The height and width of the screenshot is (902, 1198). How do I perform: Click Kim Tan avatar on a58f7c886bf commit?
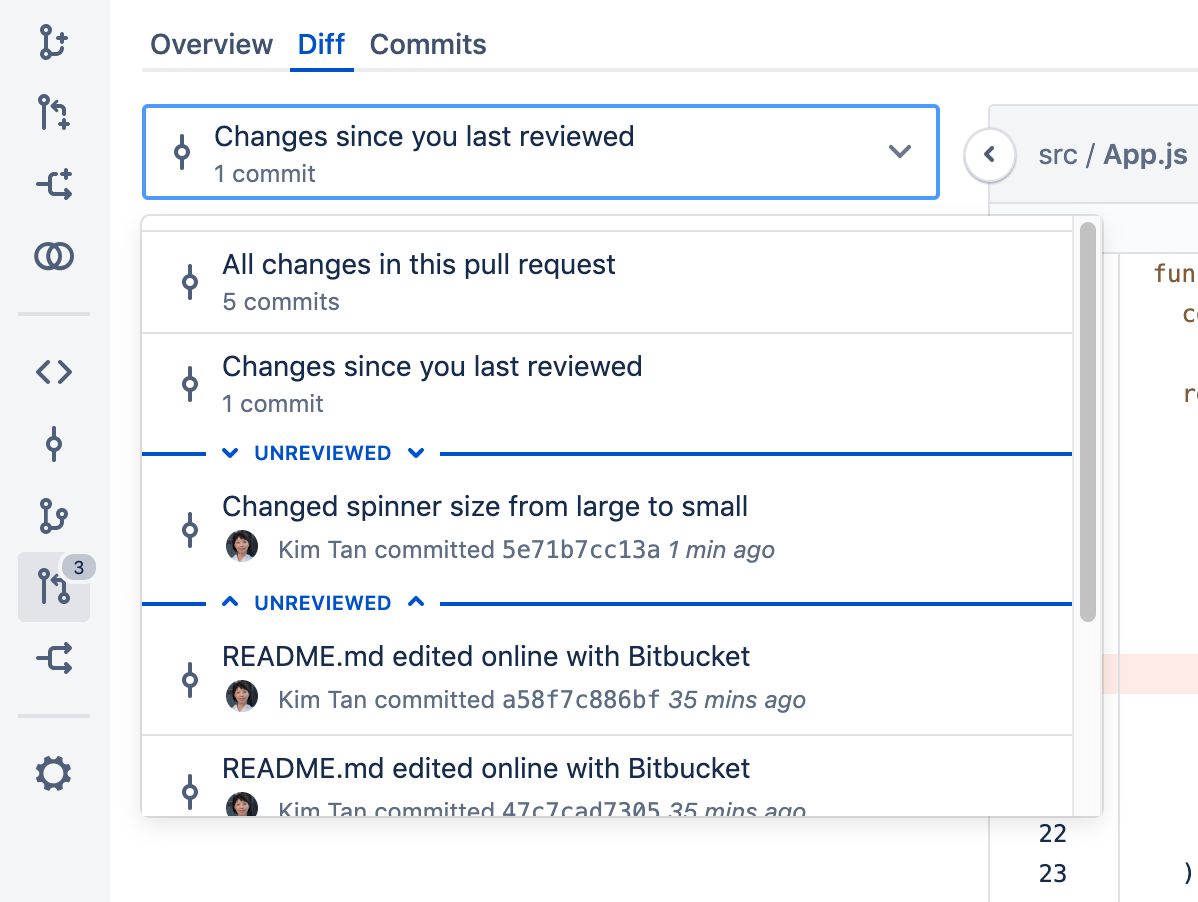click(241, 696)
